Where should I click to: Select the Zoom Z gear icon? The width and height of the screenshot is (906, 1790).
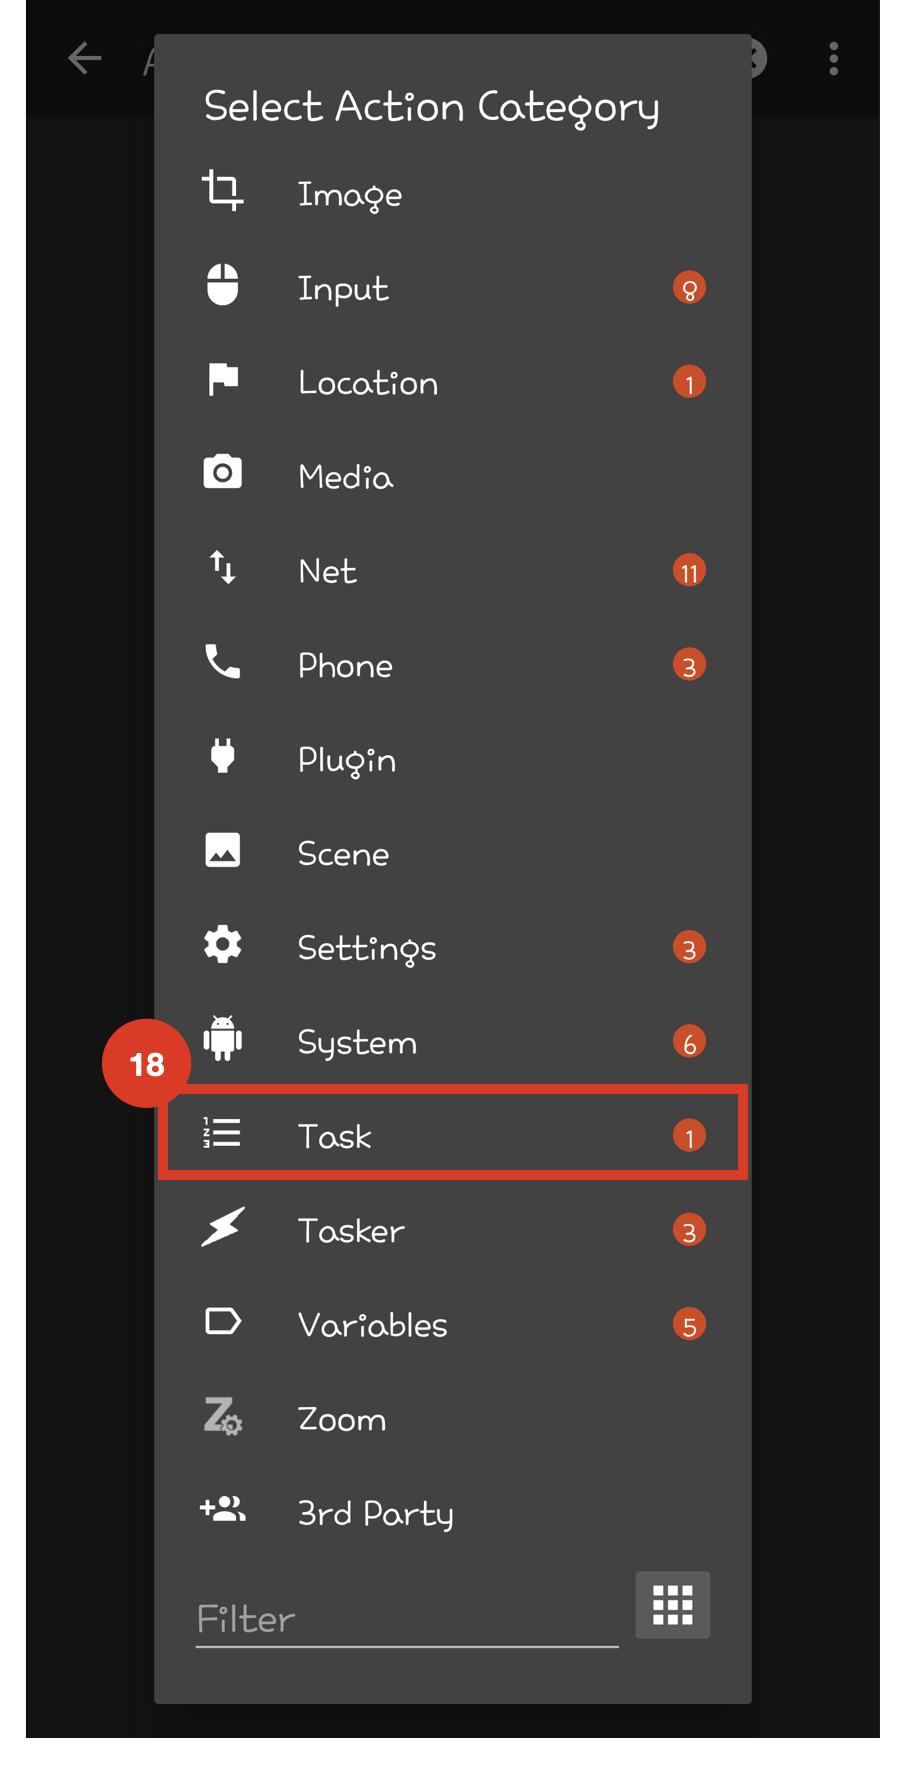tap(222, 1416)
